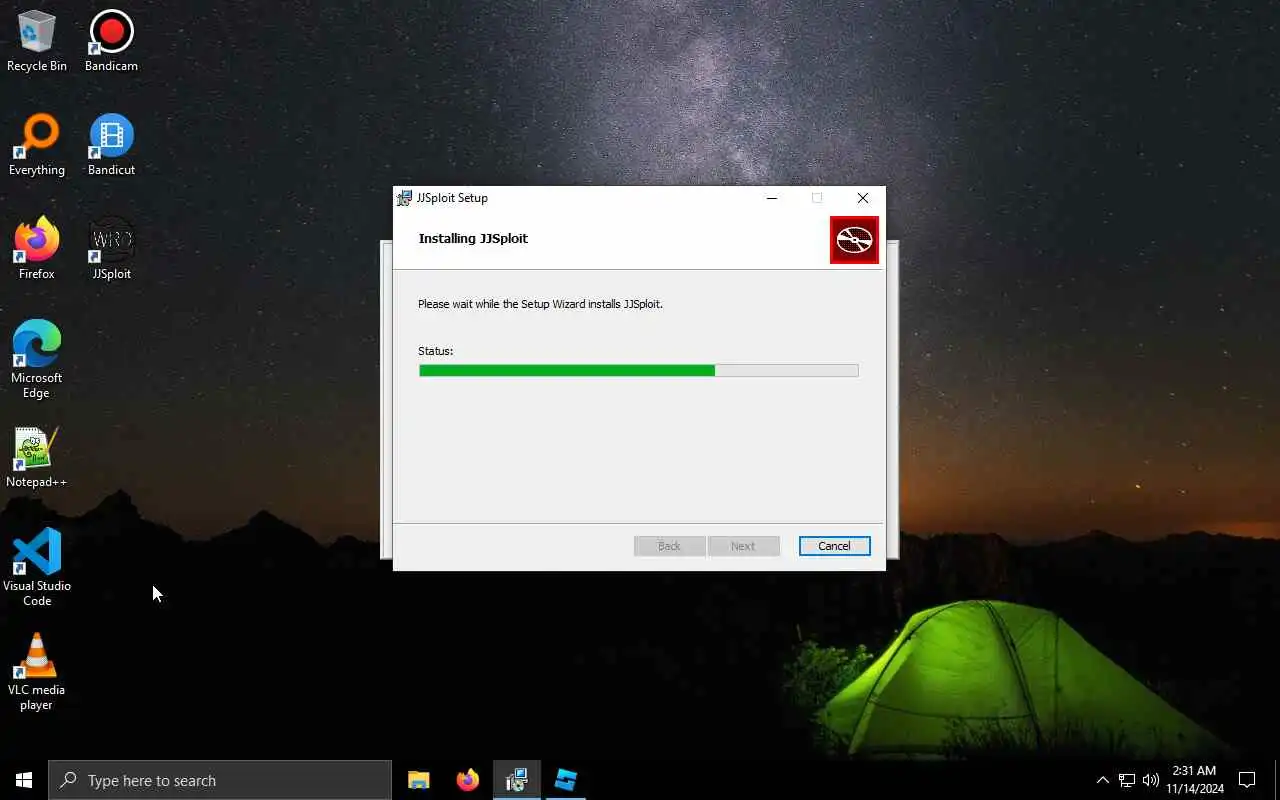Open Firefox from the taskbar
The image size is (1280, 800).
point(467,780)
